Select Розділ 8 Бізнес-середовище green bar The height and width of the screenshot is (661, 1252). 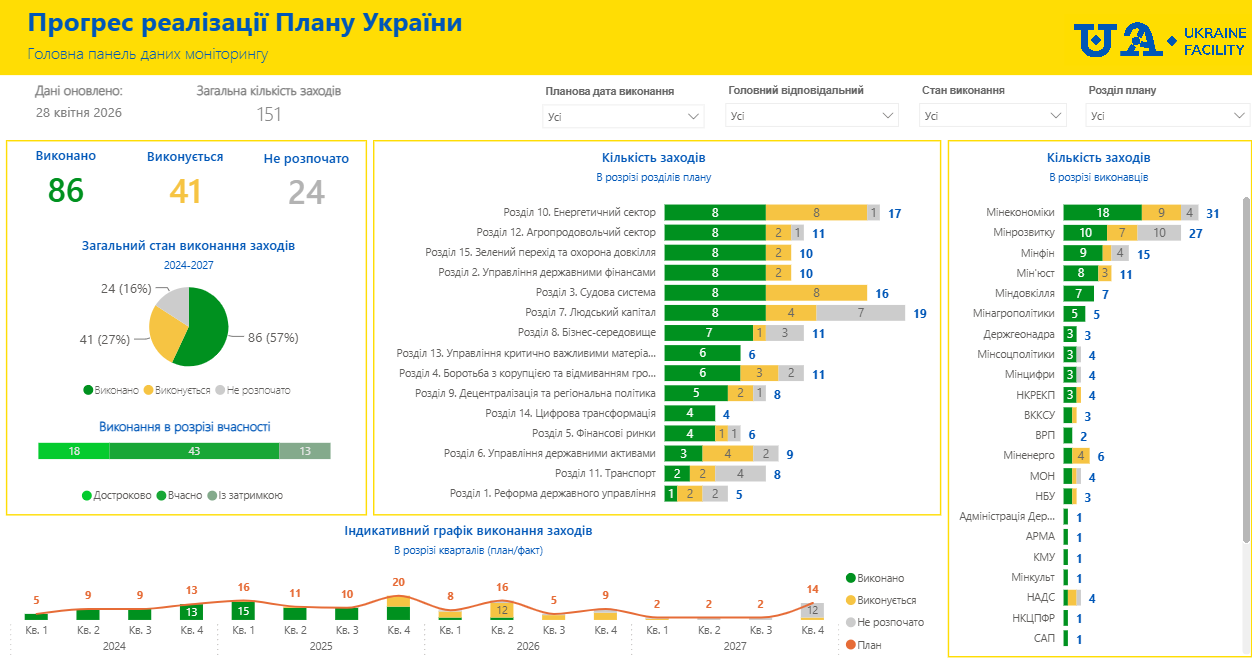tap(709, 333)
